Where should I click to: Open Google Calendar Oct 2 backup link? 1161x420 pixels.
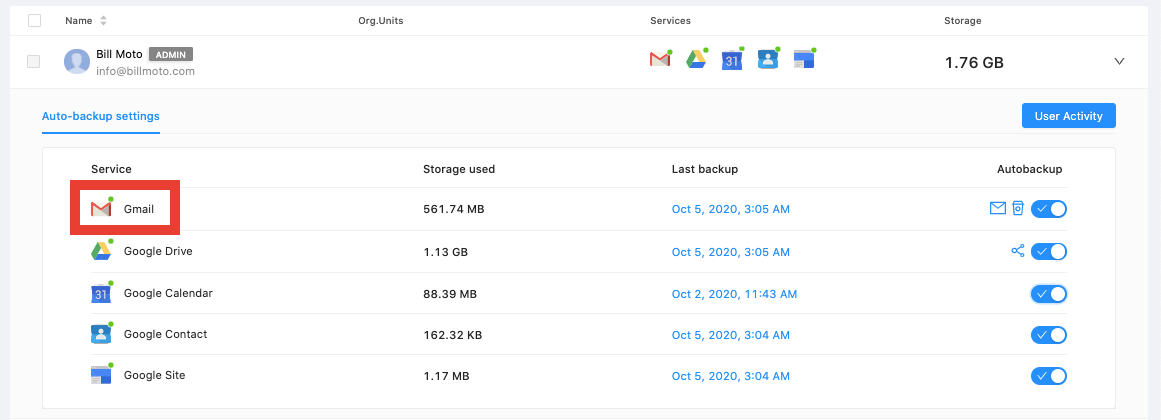click(734, 294)
